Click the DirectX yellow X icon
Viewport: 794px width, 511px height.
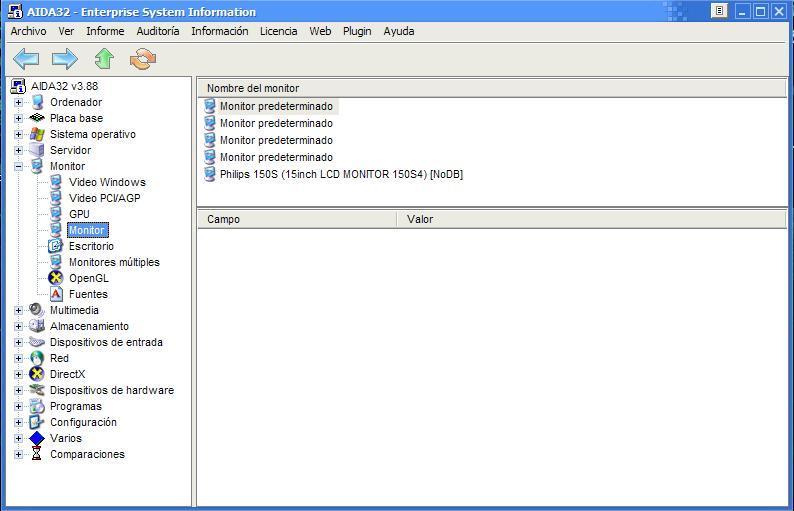37,374
